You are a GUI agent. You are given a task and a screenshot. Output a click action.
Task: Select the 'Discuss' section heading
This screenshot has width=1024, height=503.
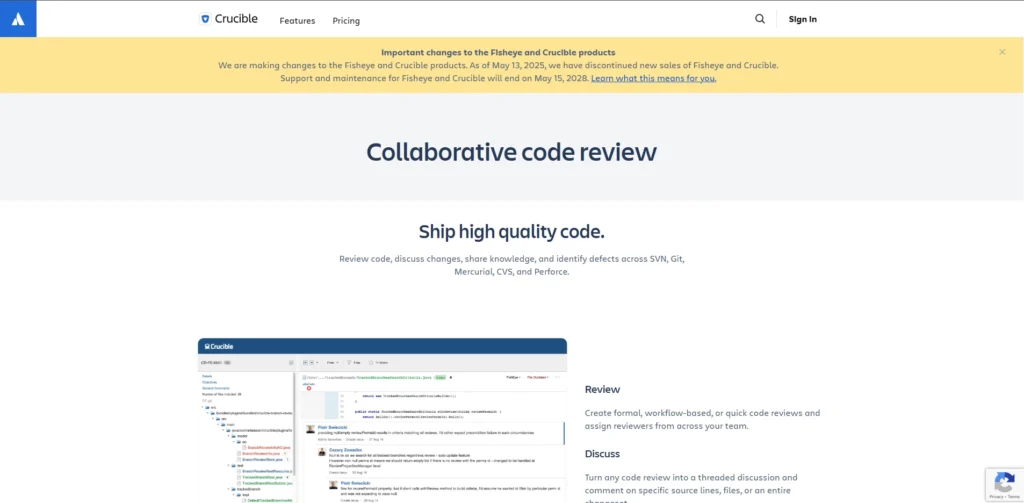pos(602,453)
